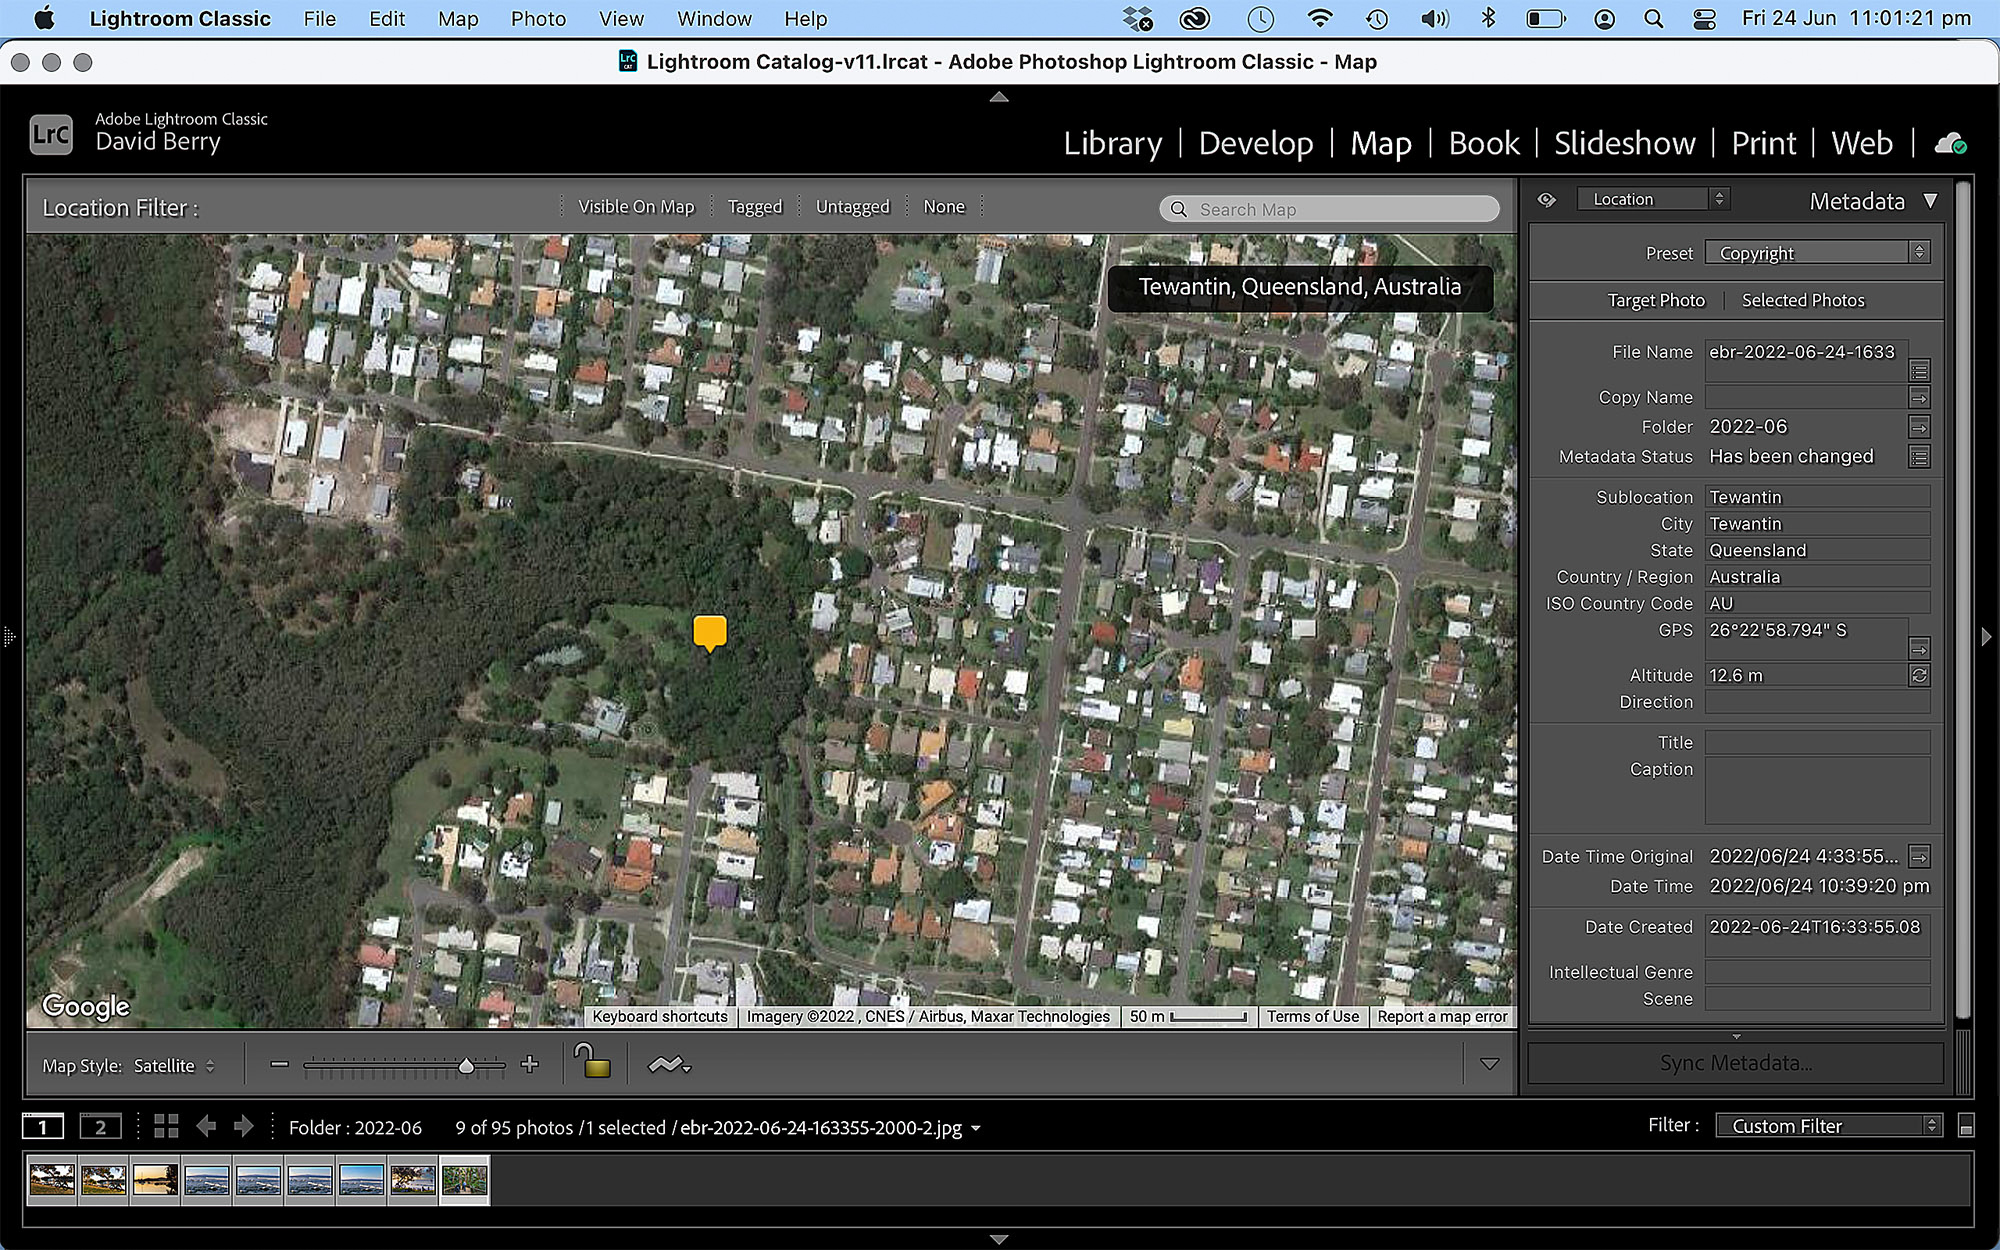The image size is (2000, 1250).
Task: Toggle the metadata eye visibility icon
Action: coord(1546,200)
